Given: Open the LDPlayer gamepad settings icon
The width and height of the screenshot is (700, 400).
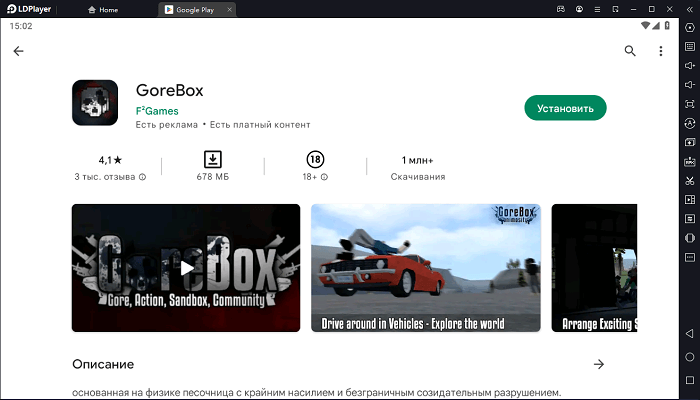Looking at the screenshot, I should pyautogui.click(x=561, y=9).
